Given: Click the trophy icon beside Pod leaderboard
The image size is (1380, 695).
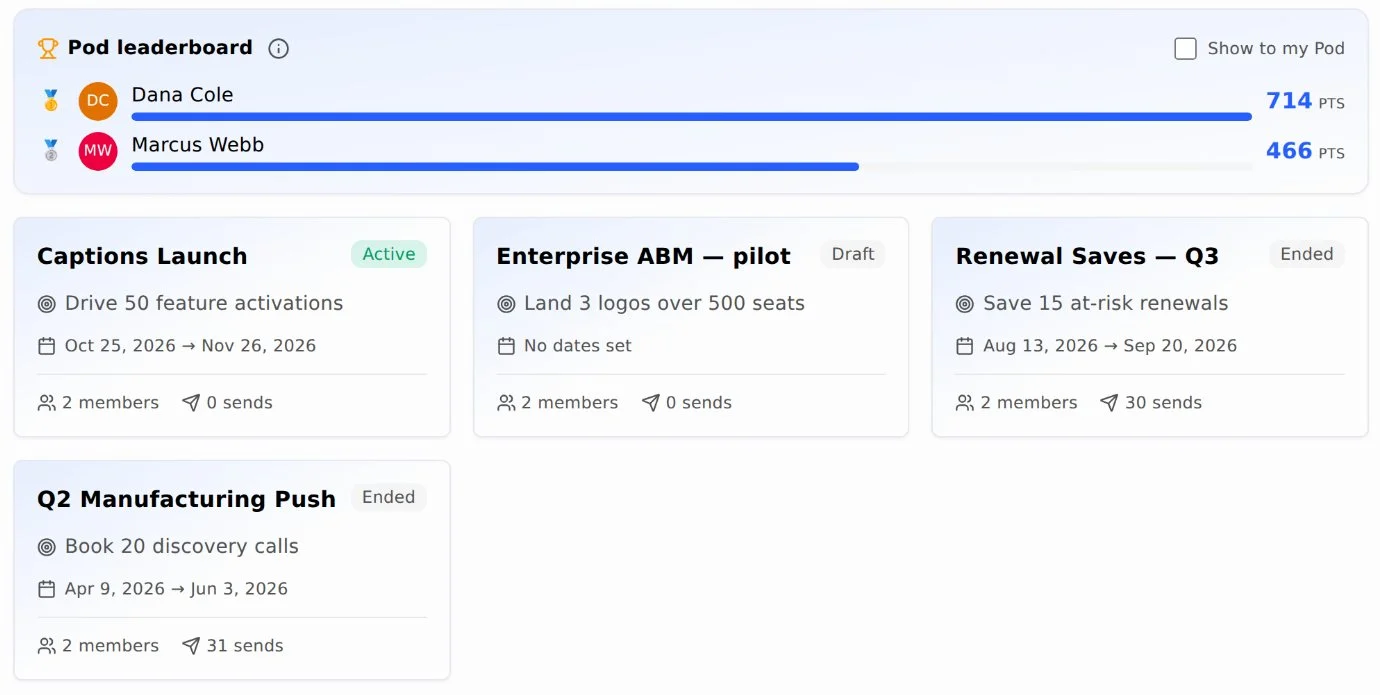Looking at the screenshot, I should tap(48, 48).
